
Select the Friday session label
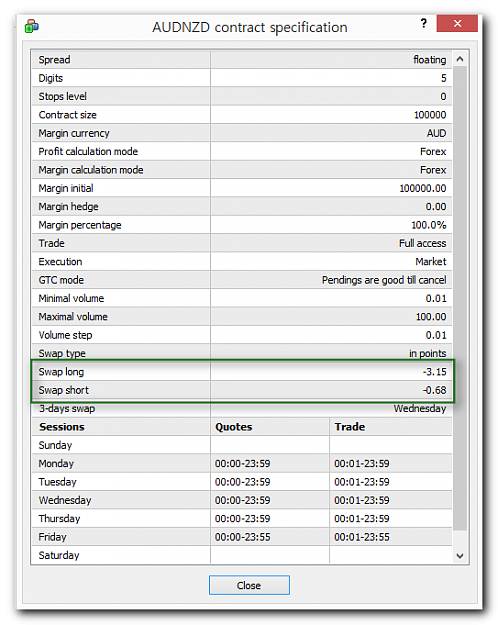point(52,537)
